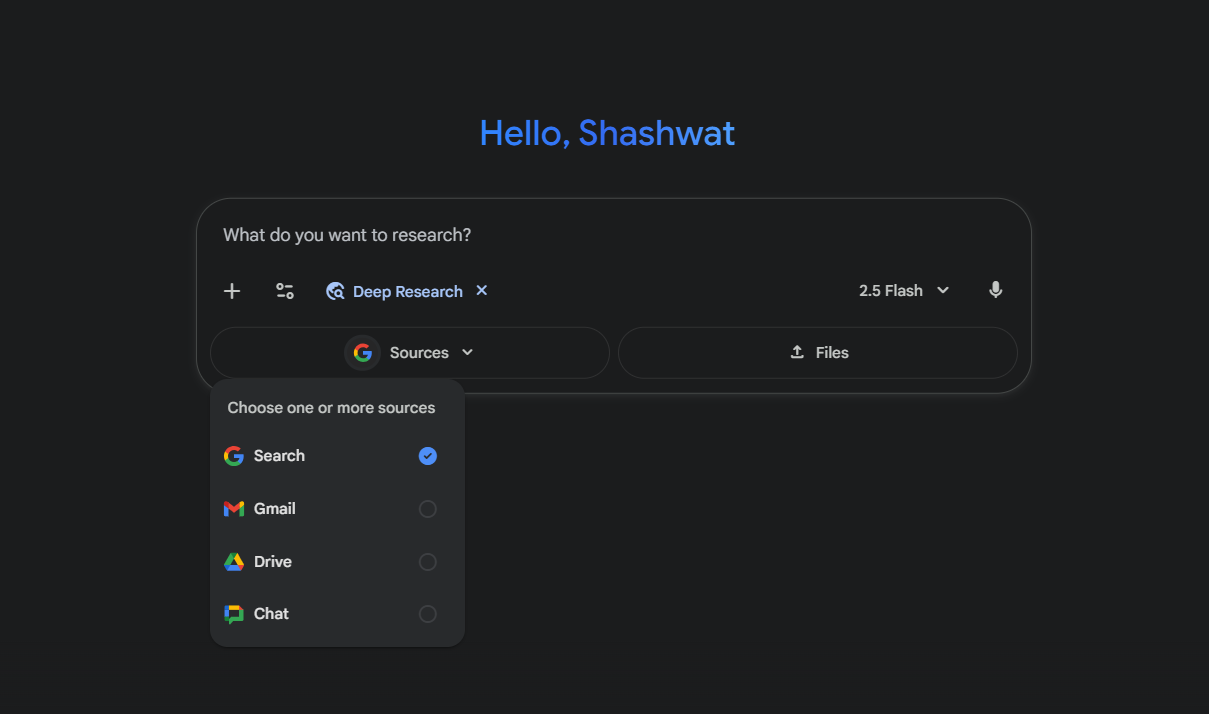Uncheck the Search source checkbox
The width and height of the screenshot is (1209, 714).
[428, 456]
